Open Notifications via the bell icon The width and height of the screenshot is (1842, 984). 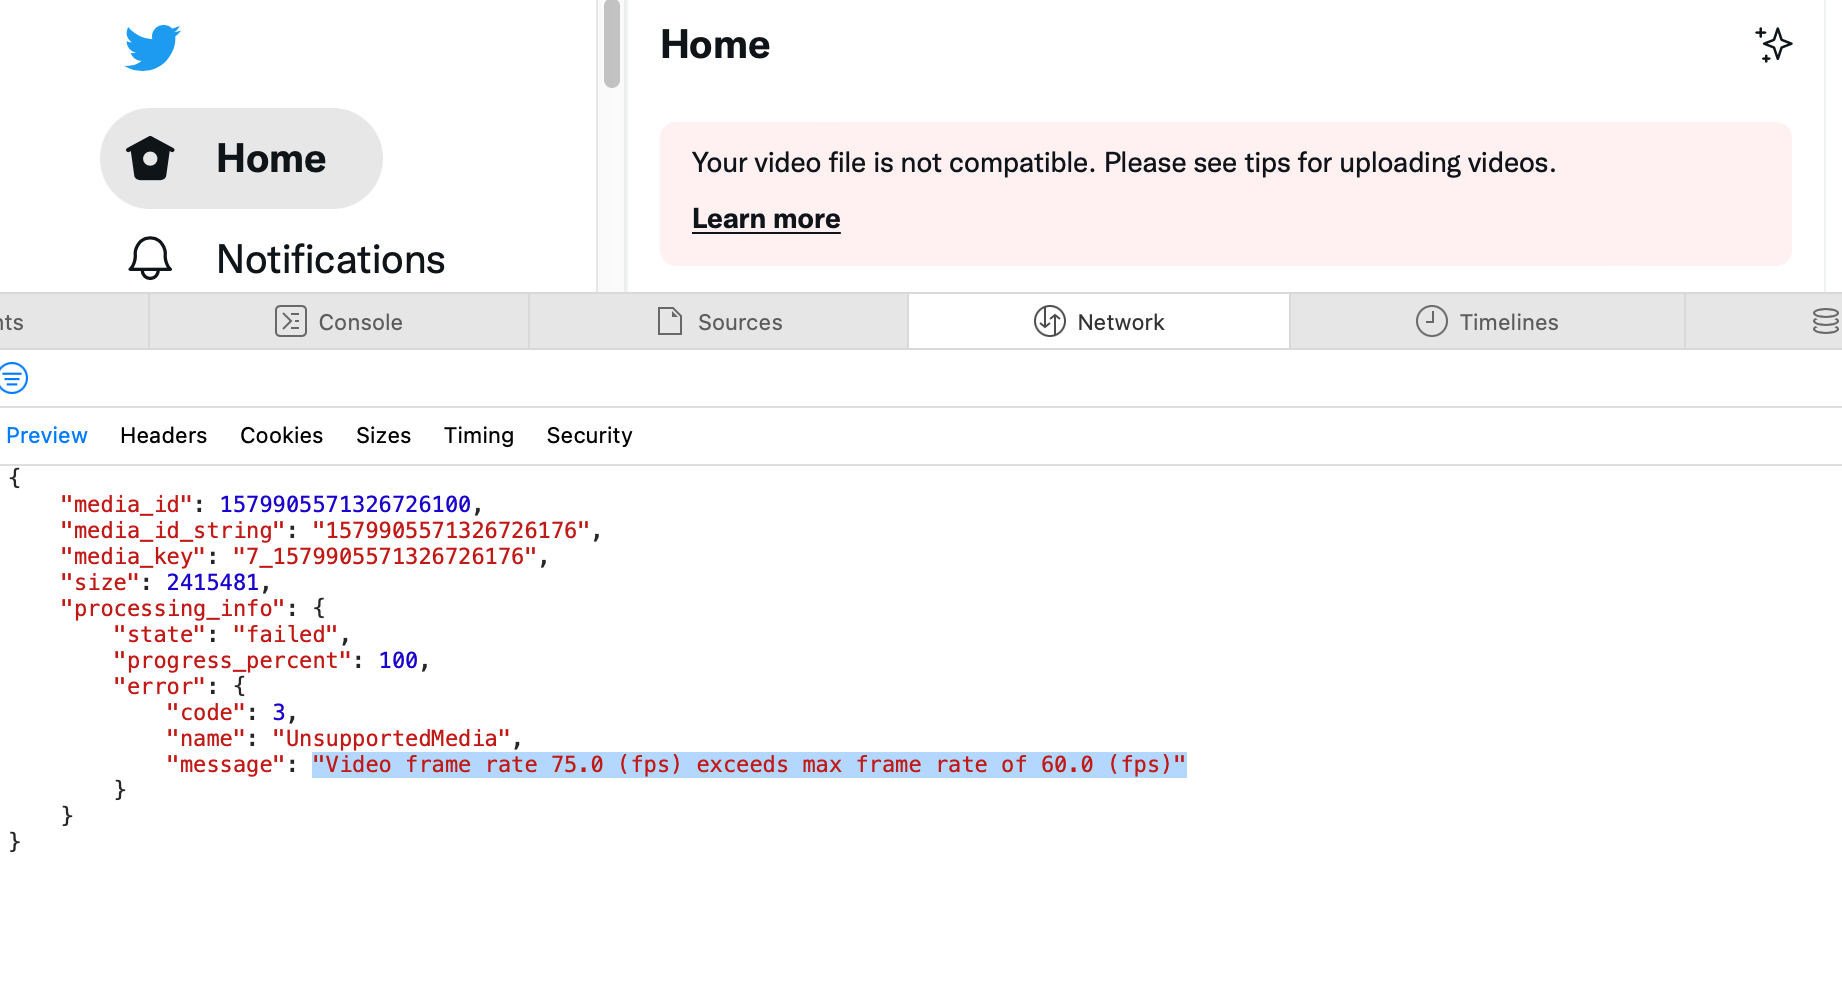[150, 259]
